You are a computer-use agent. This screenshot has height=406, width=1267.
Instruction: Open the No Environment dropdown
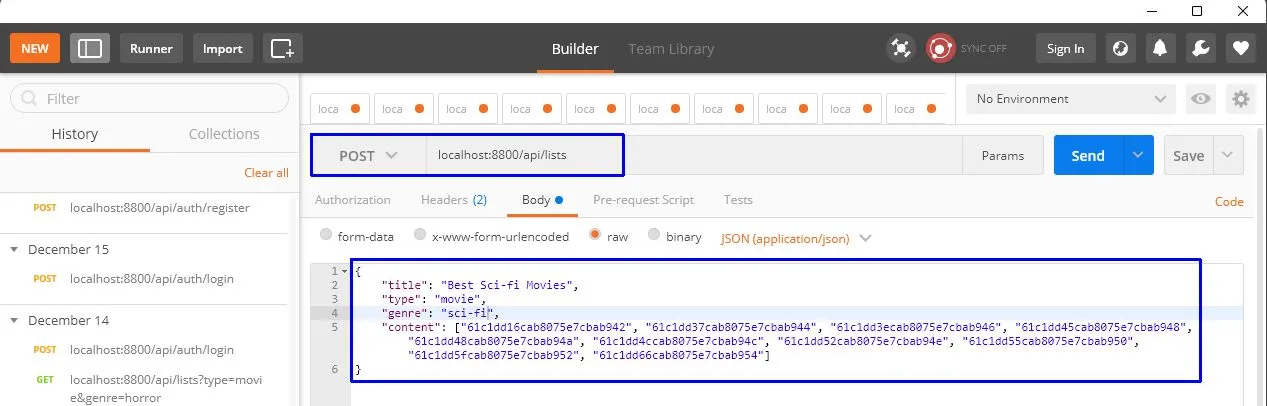pos(1071,99)
